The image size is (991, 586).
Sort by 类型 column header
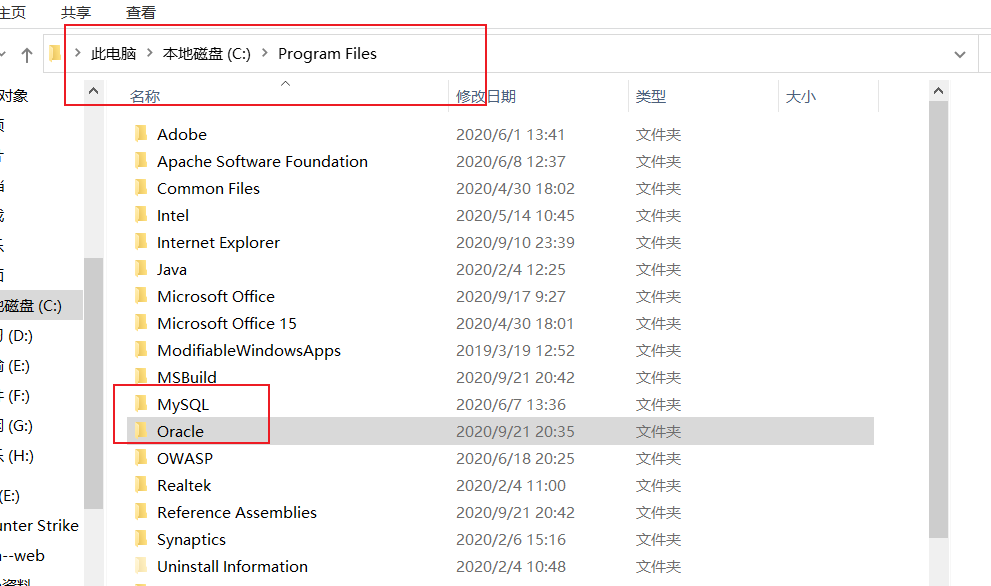(x=651, y=96)
